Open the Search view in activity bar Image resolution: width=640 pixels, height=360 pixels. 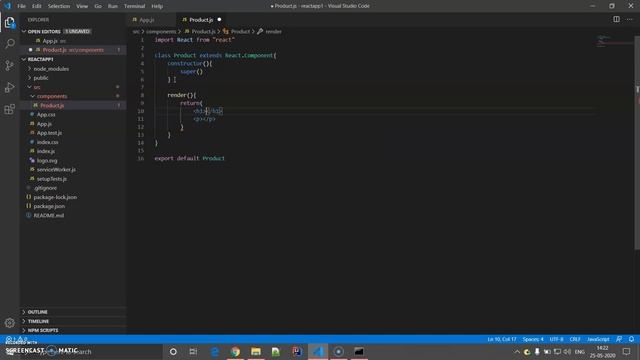(10, 44)
